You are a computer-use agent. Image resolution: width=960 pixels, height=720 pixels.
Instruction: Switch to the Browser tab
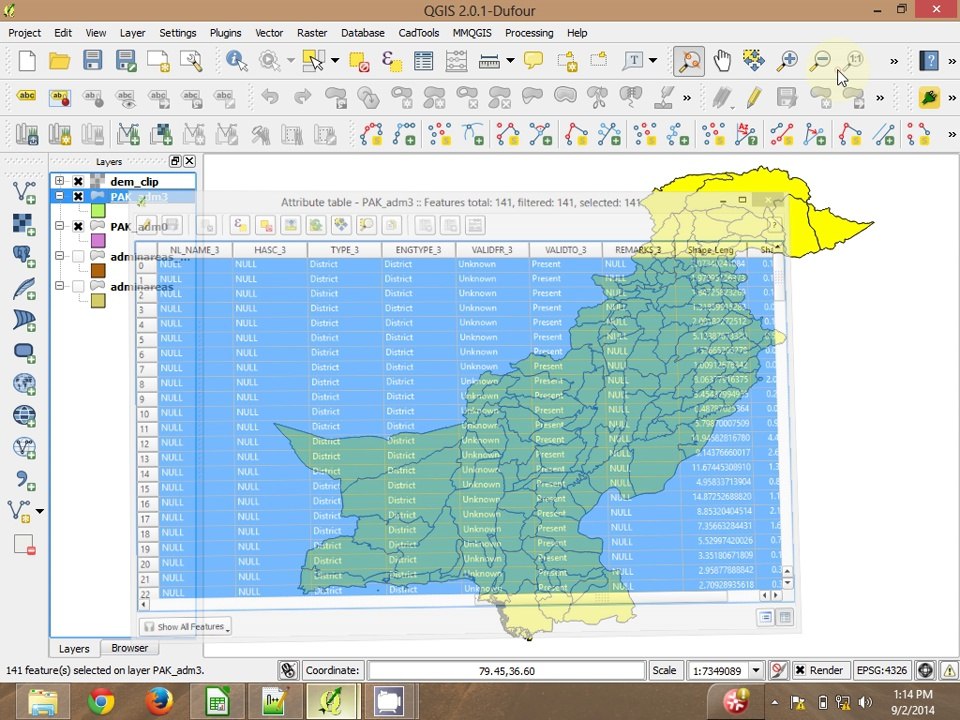[129, 648]
